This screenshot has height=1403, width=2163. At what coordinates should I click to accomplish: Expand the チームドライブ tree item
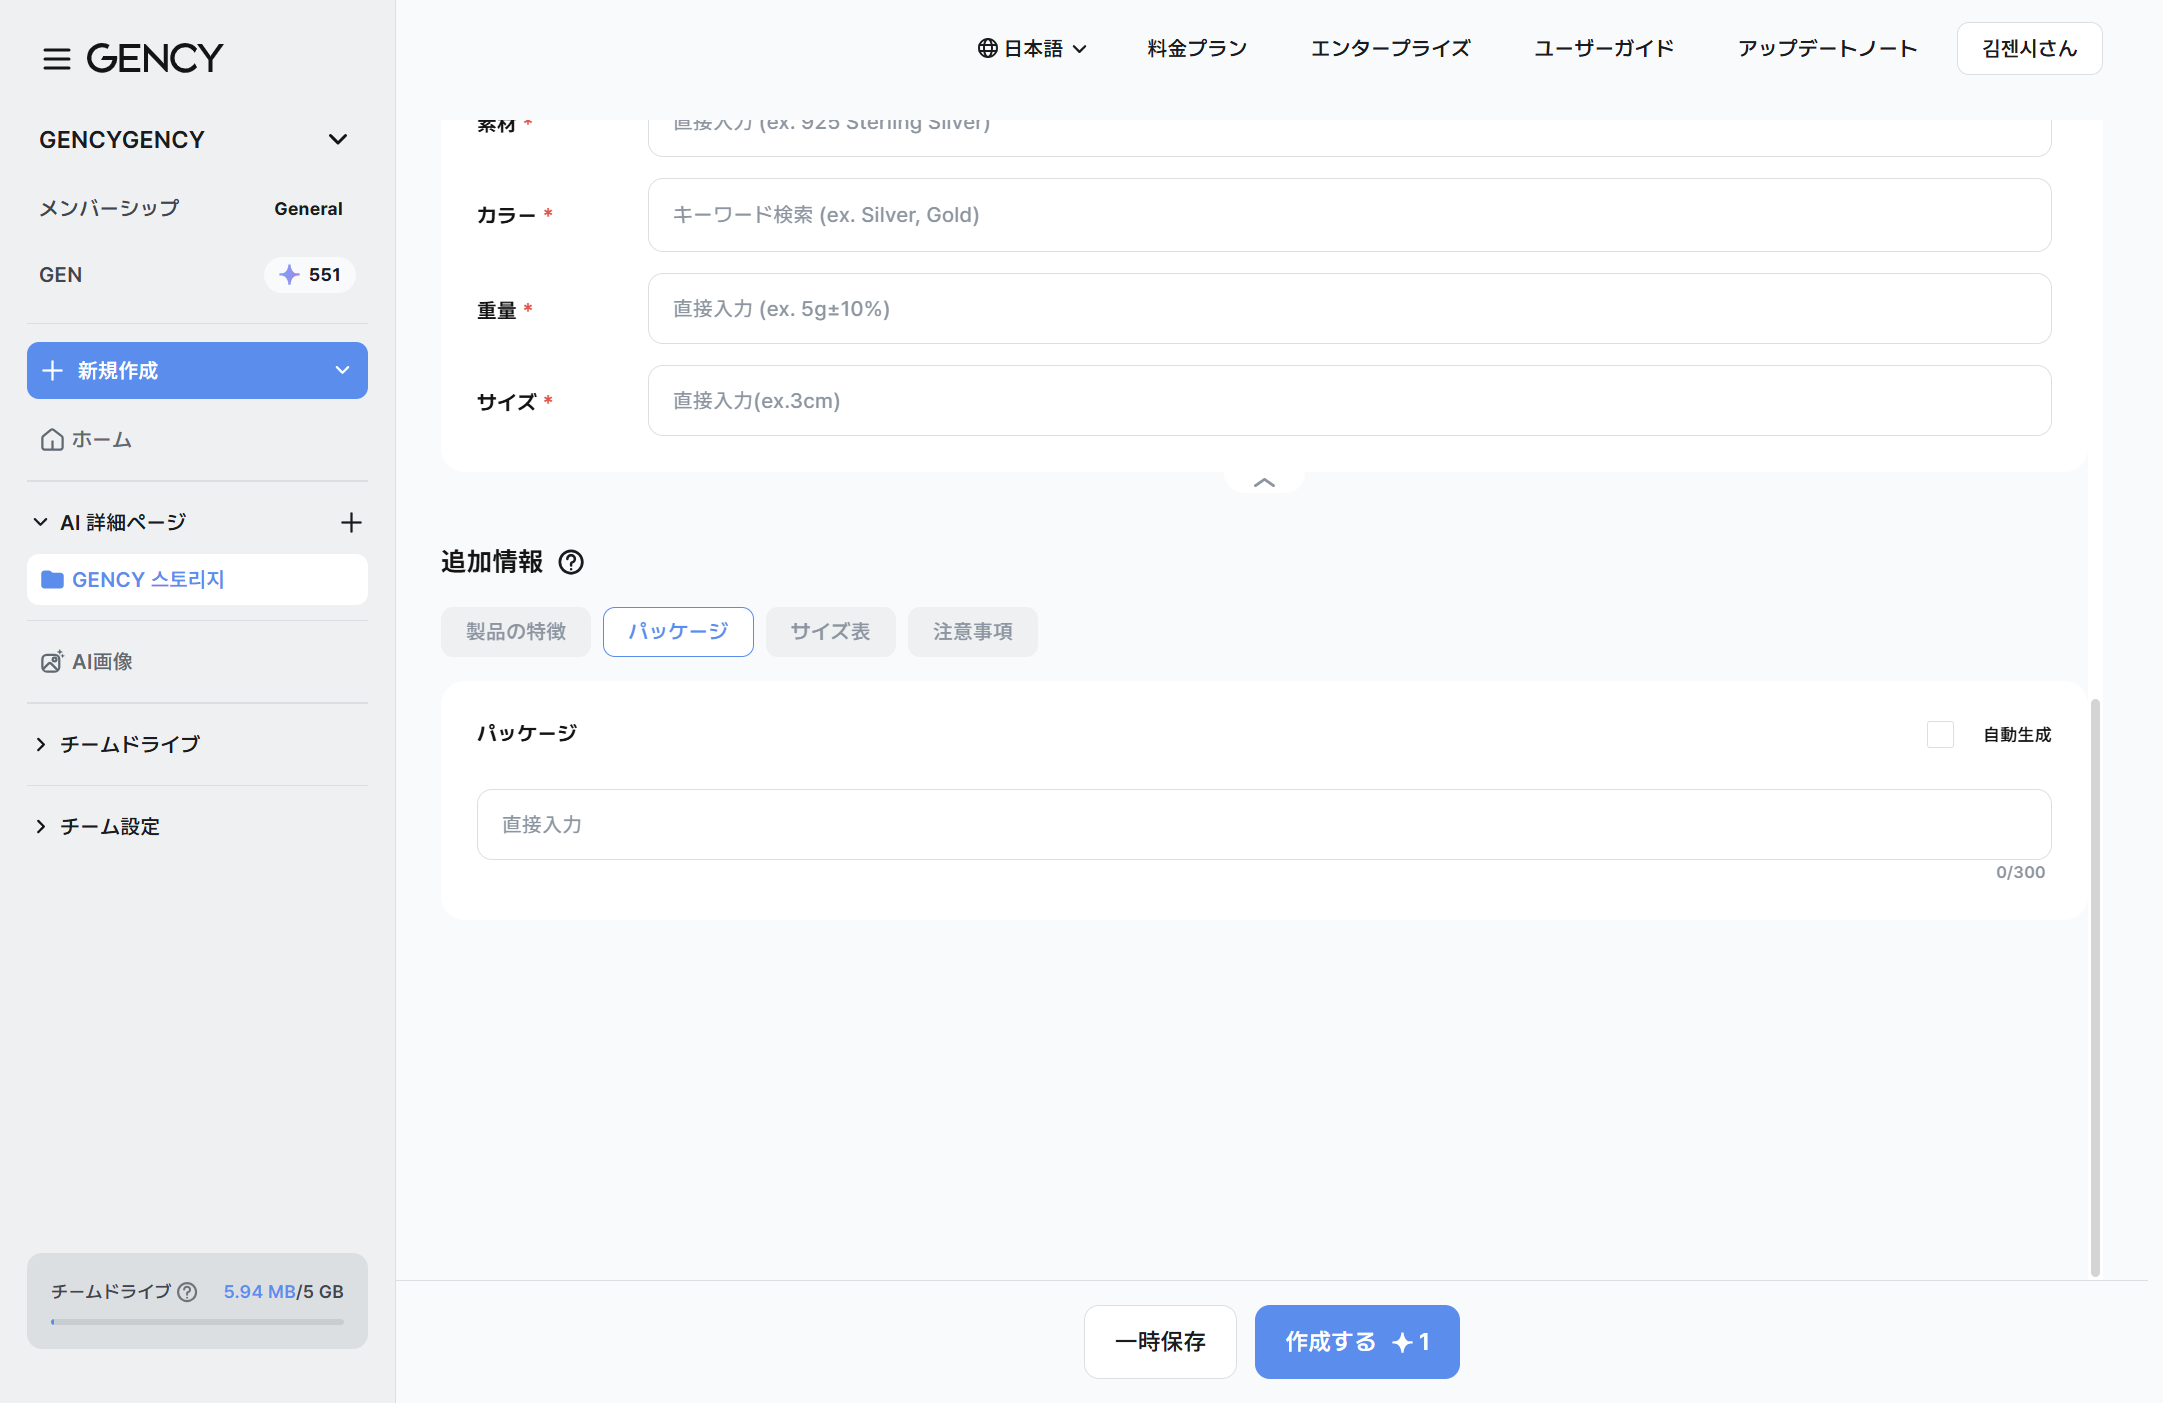click(40, 744)
